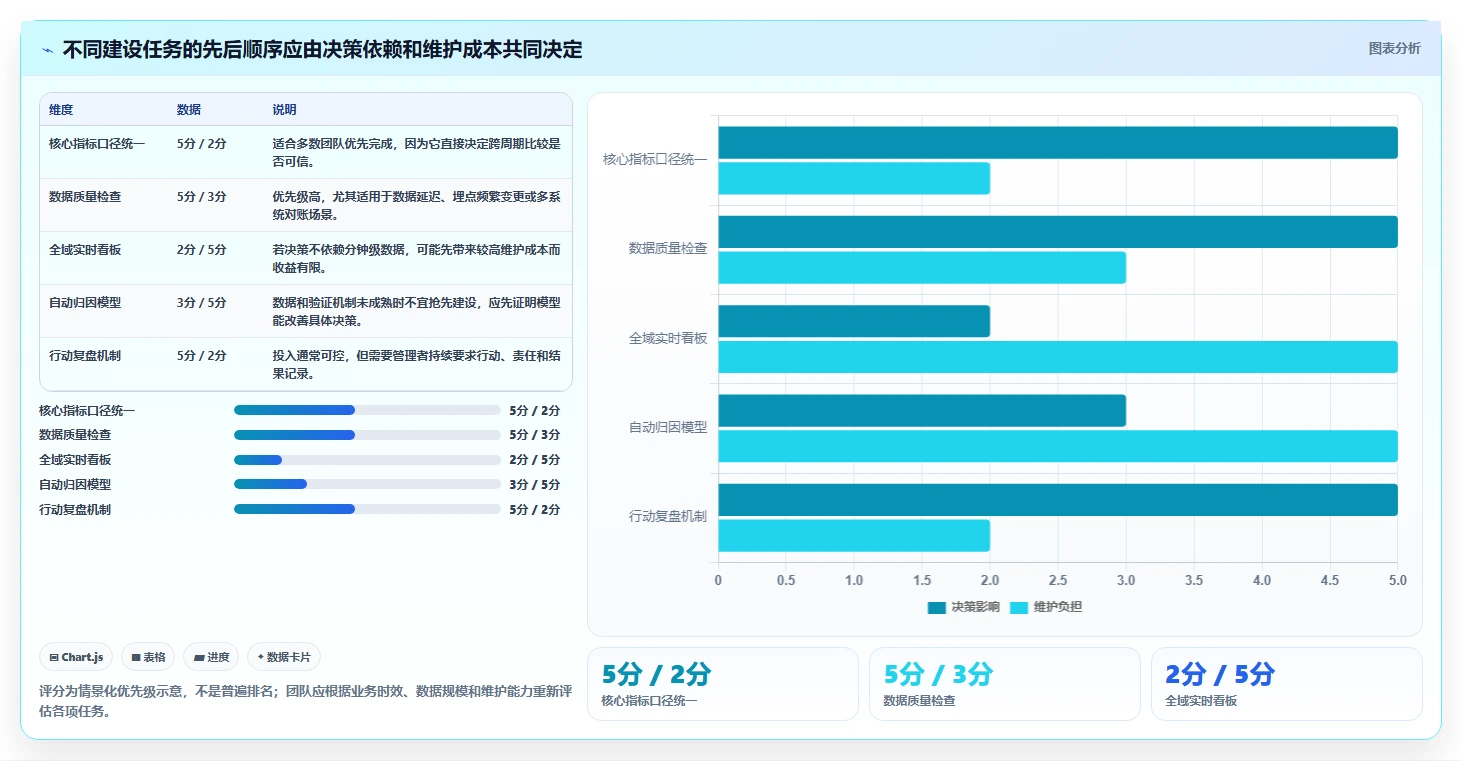Select 全域实时看板 table row cell
1462x761 pixels.
(x=85, y=250)
